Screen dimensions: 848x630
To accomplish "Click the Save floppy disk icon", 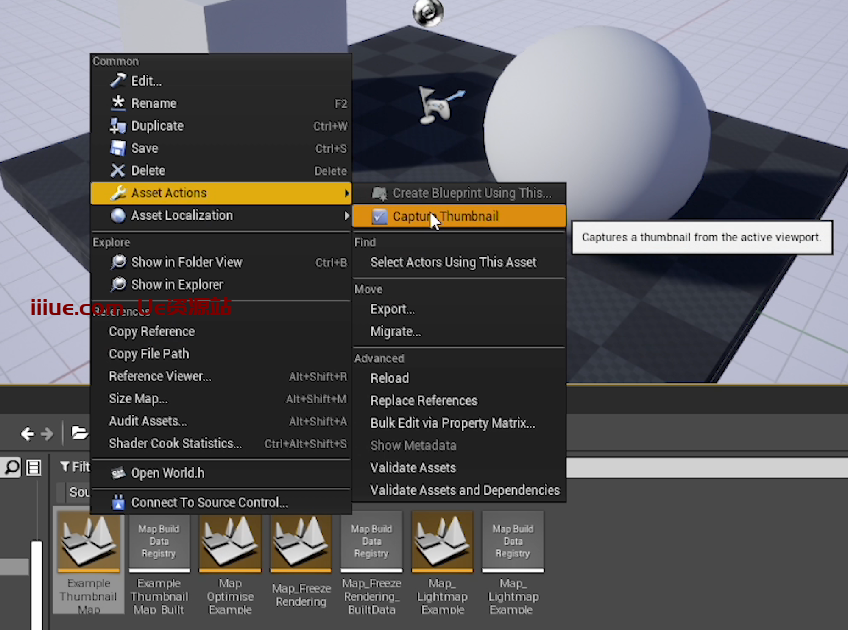I will pos(118,148).
